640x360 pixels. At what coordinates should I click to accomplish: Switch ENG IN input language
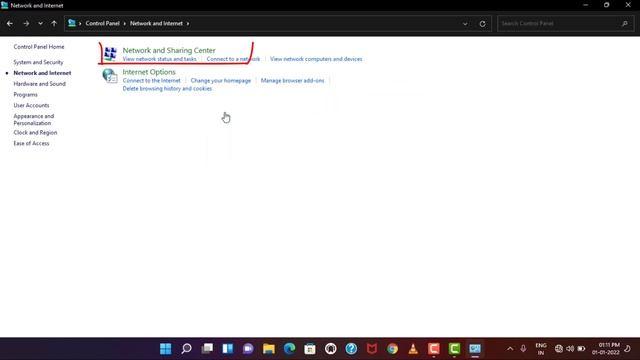click(541, 349)
